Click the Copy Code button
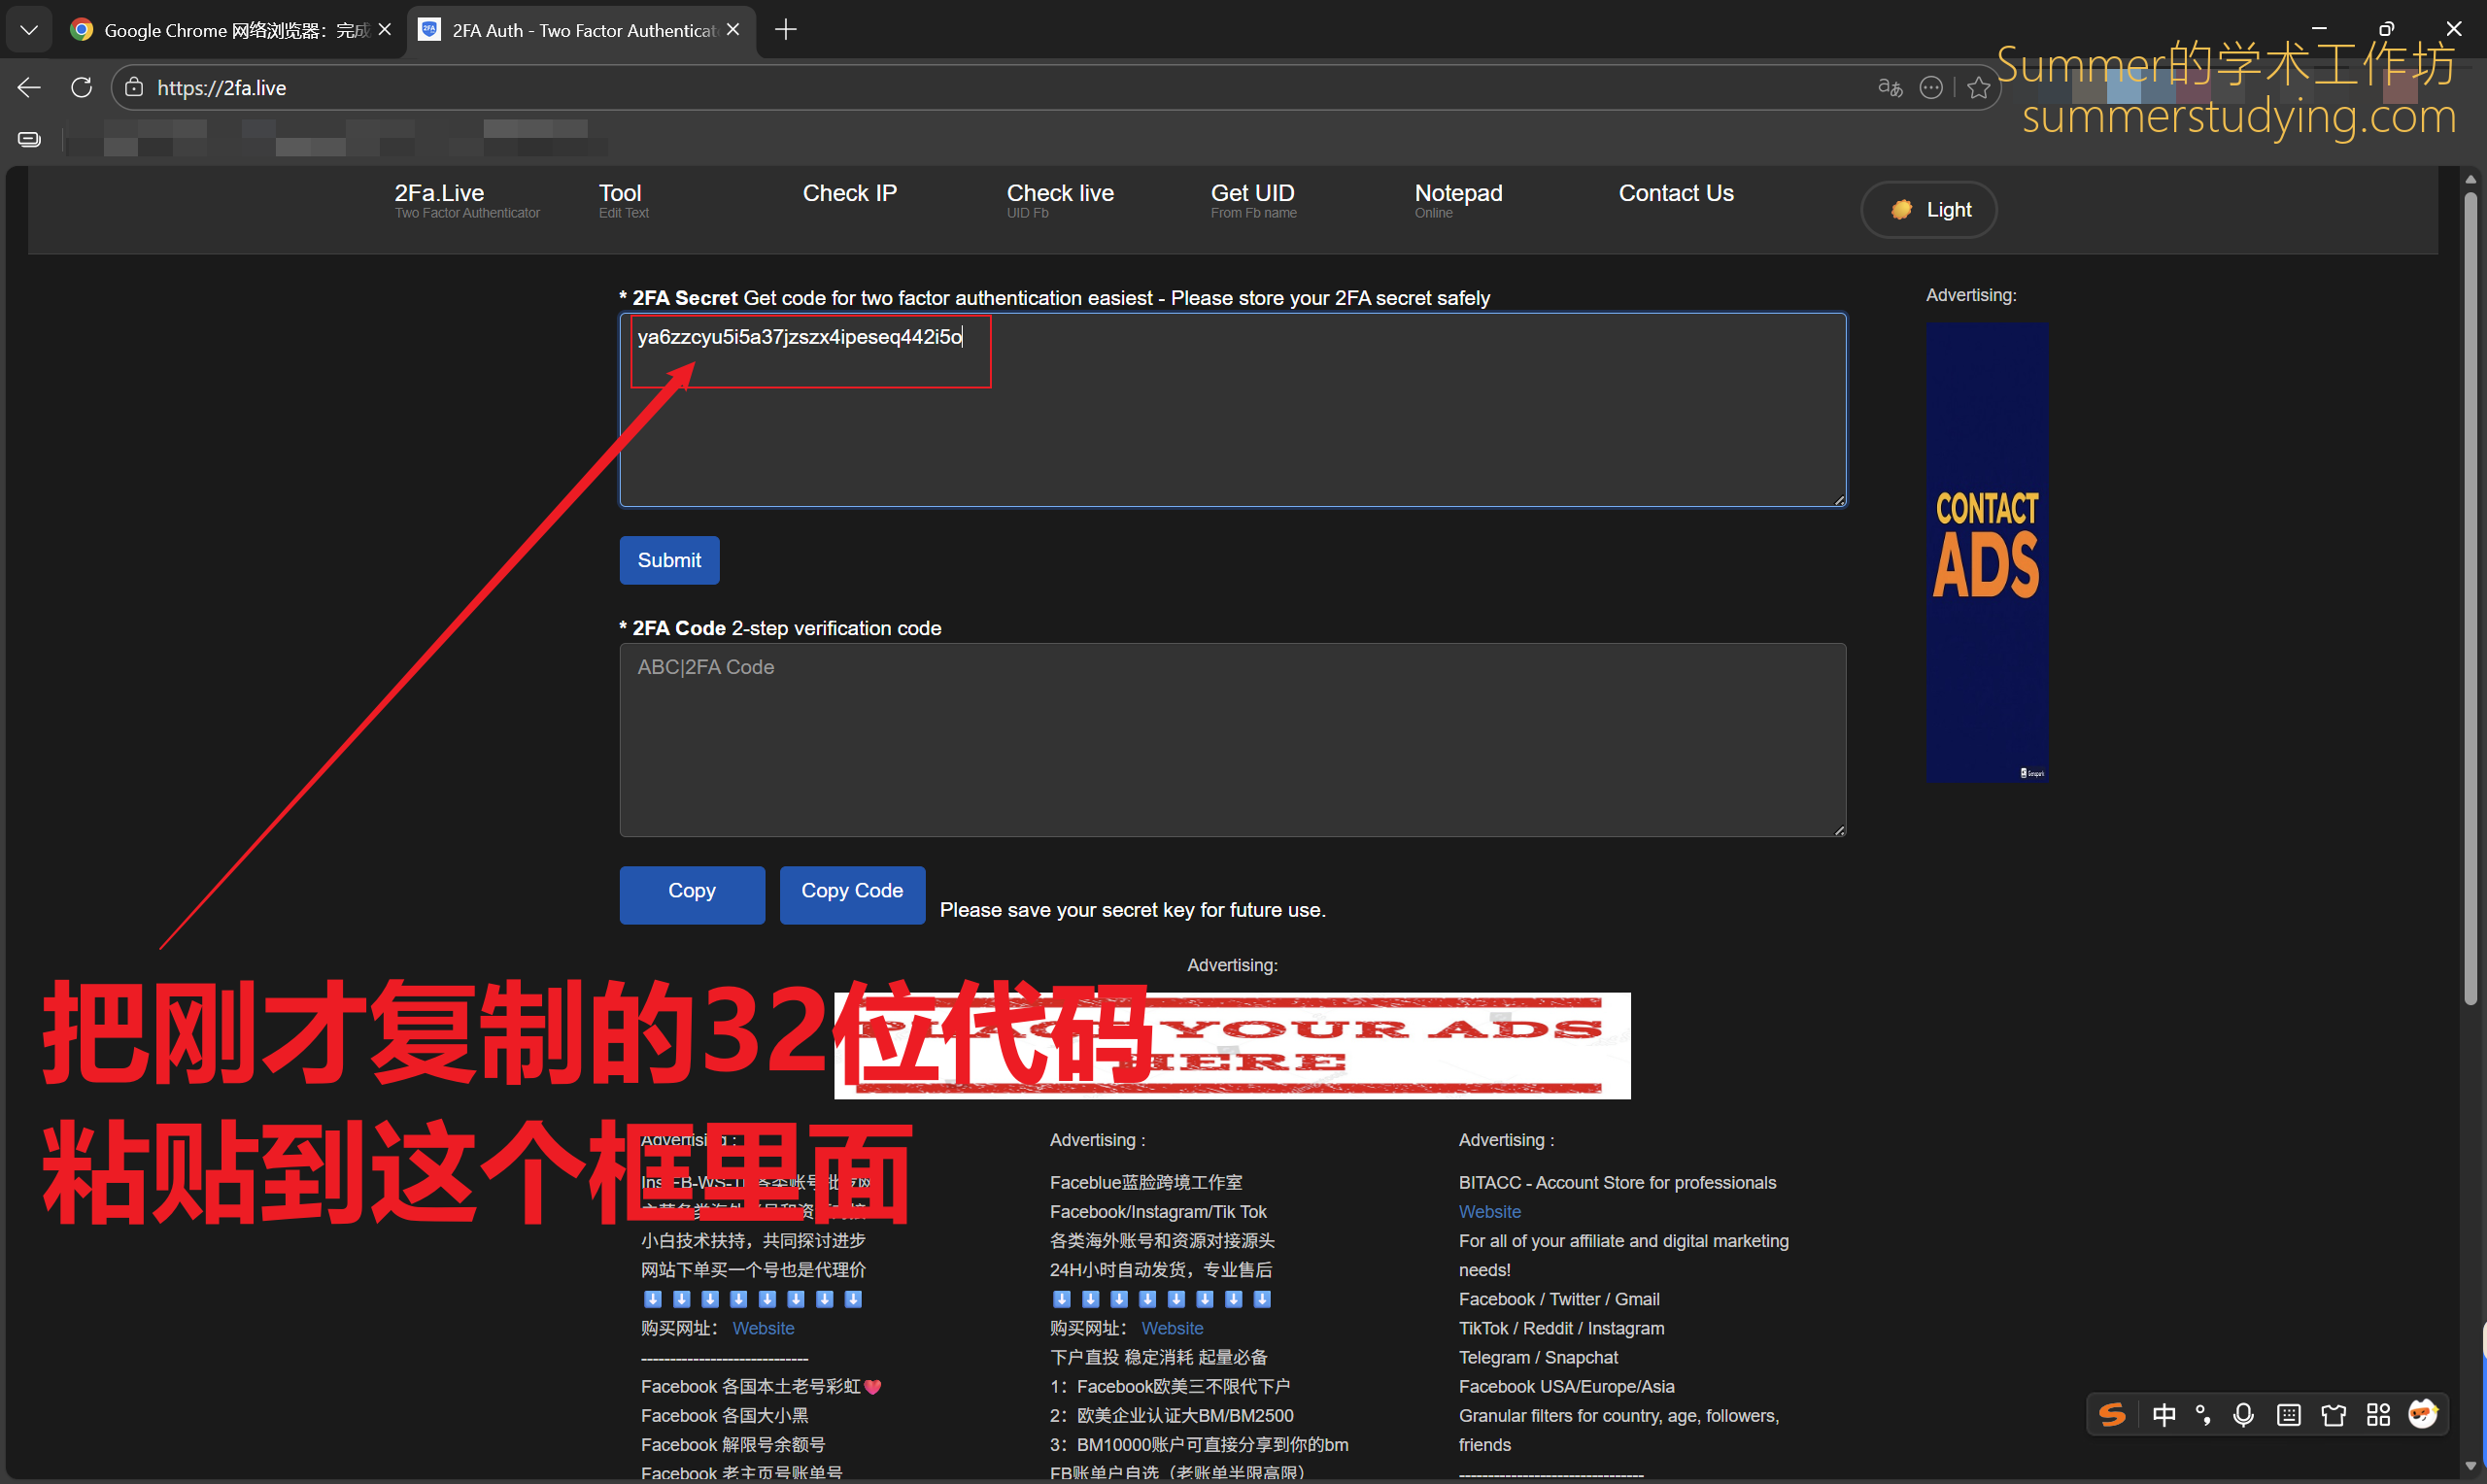2487x1484 pixels. 851,891
